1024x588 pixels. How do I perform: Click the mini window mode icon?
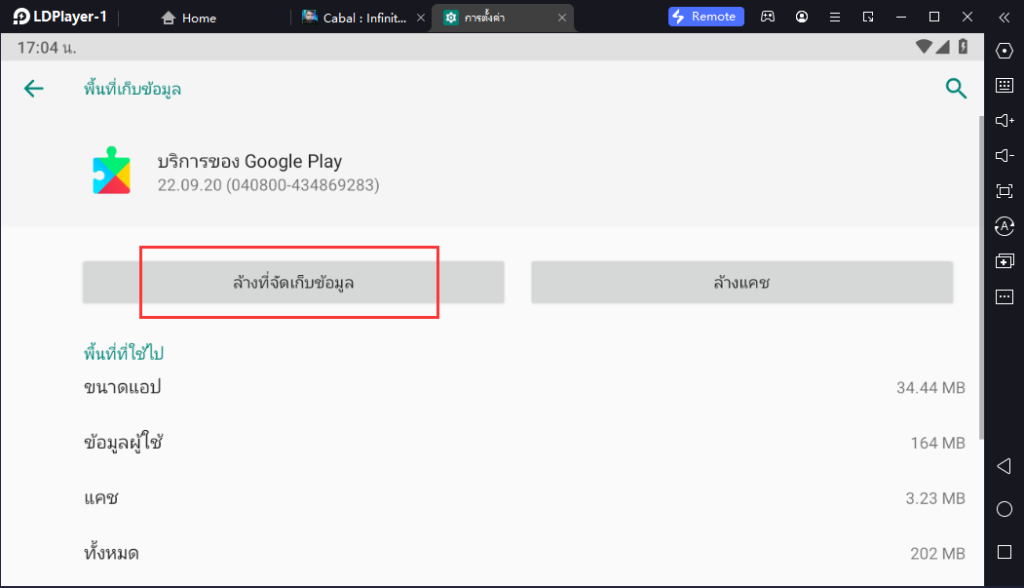click(868, 17)
